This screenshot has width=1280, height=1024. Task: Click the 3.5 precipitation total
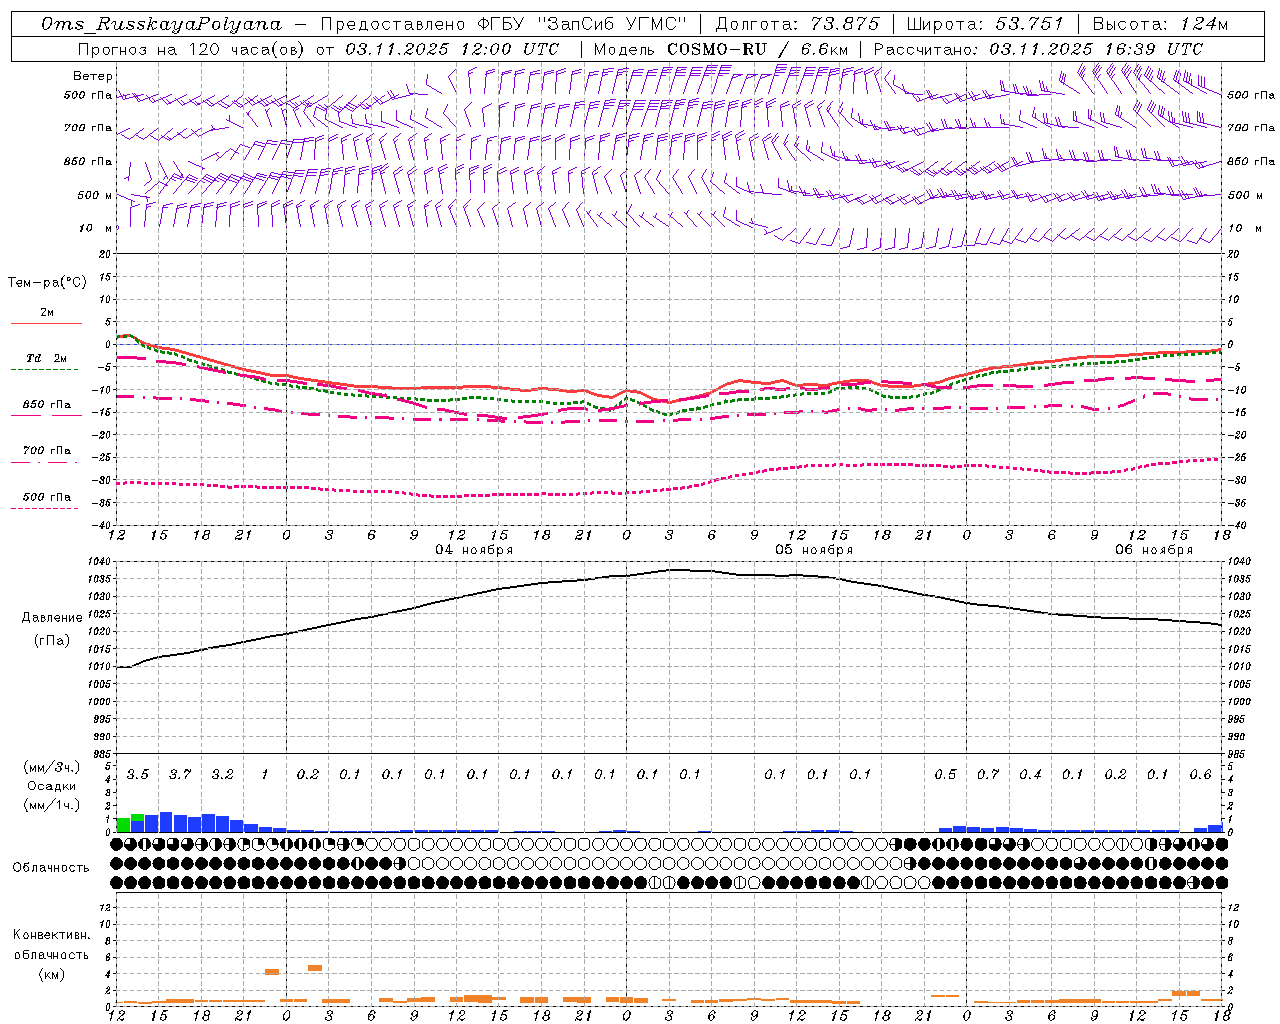tap(137, 775)
